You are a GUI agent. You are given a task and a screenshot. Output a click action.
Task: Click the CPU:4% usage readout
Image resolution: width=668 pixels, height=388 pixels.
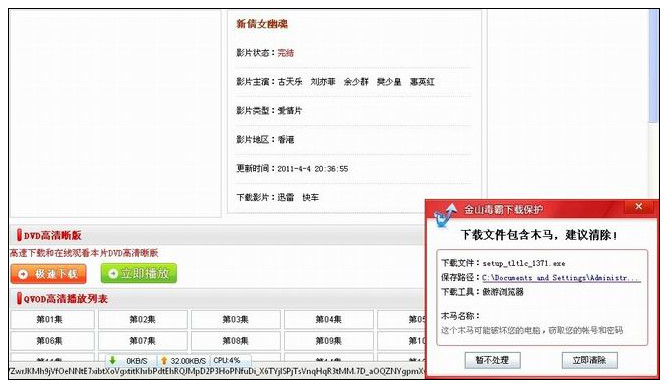point(227,360)
